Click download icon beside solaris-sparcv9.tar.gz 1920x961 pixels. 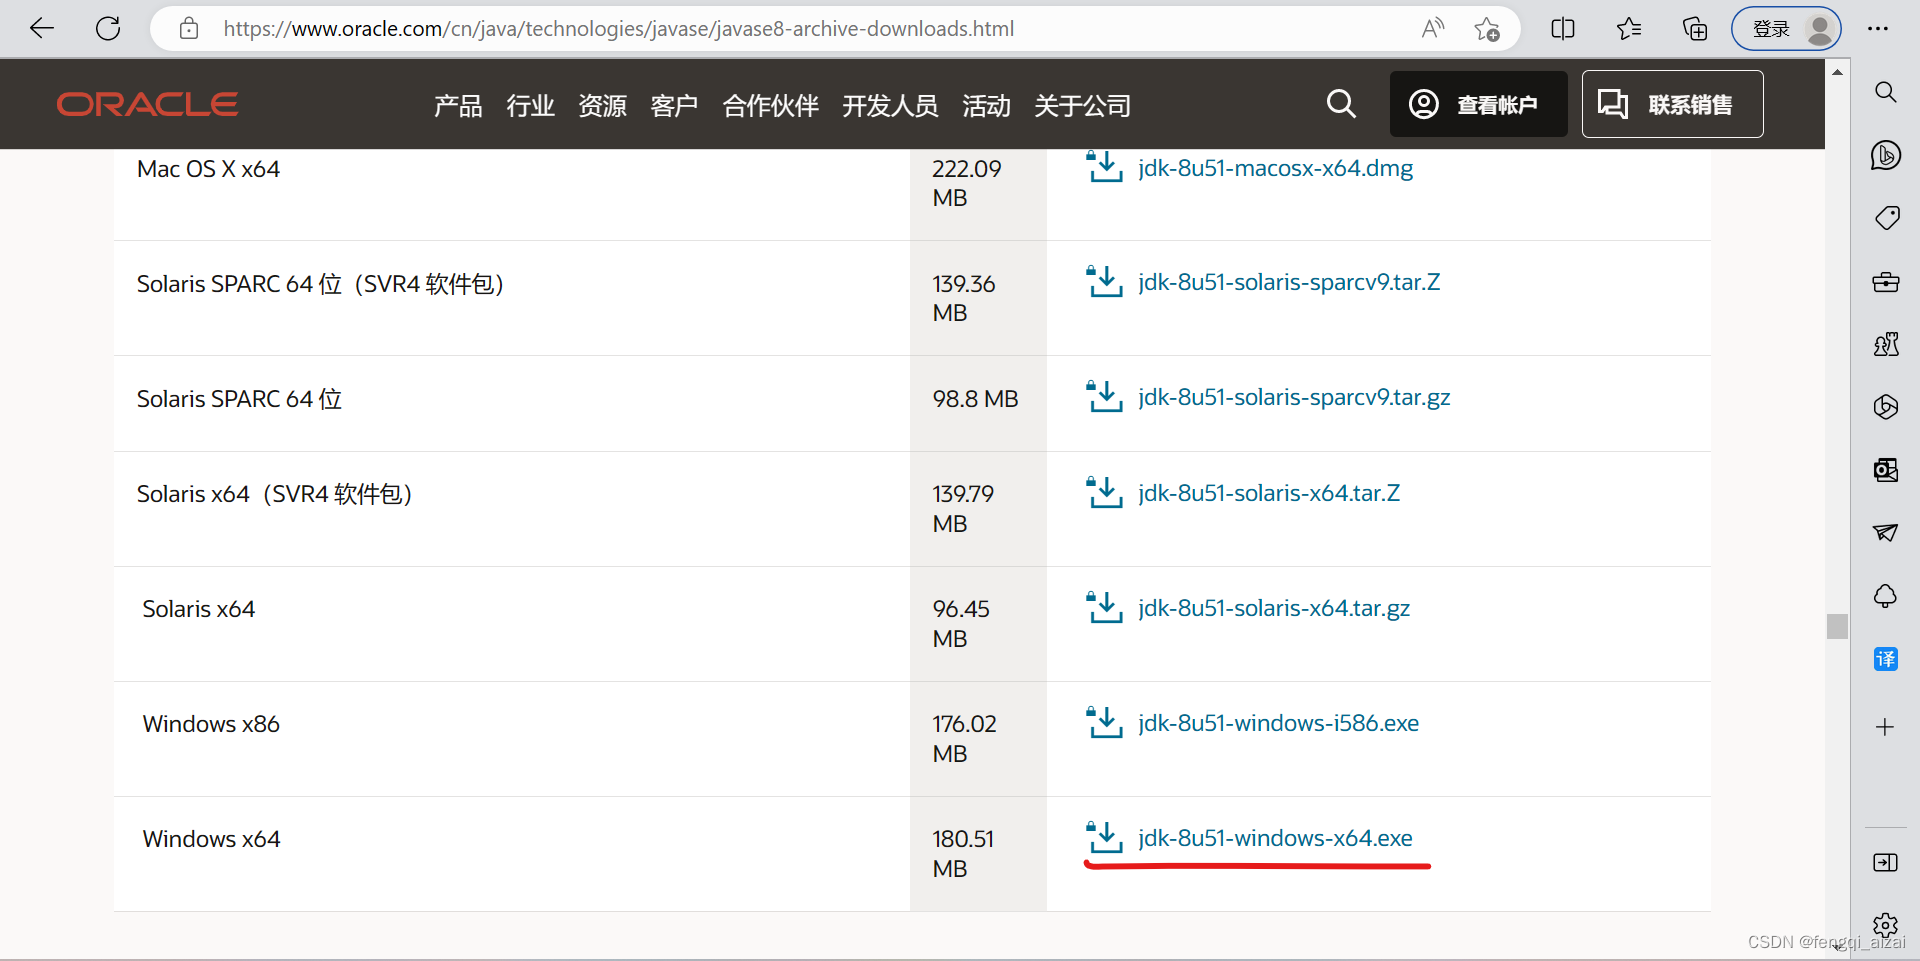coord(1104,396)
